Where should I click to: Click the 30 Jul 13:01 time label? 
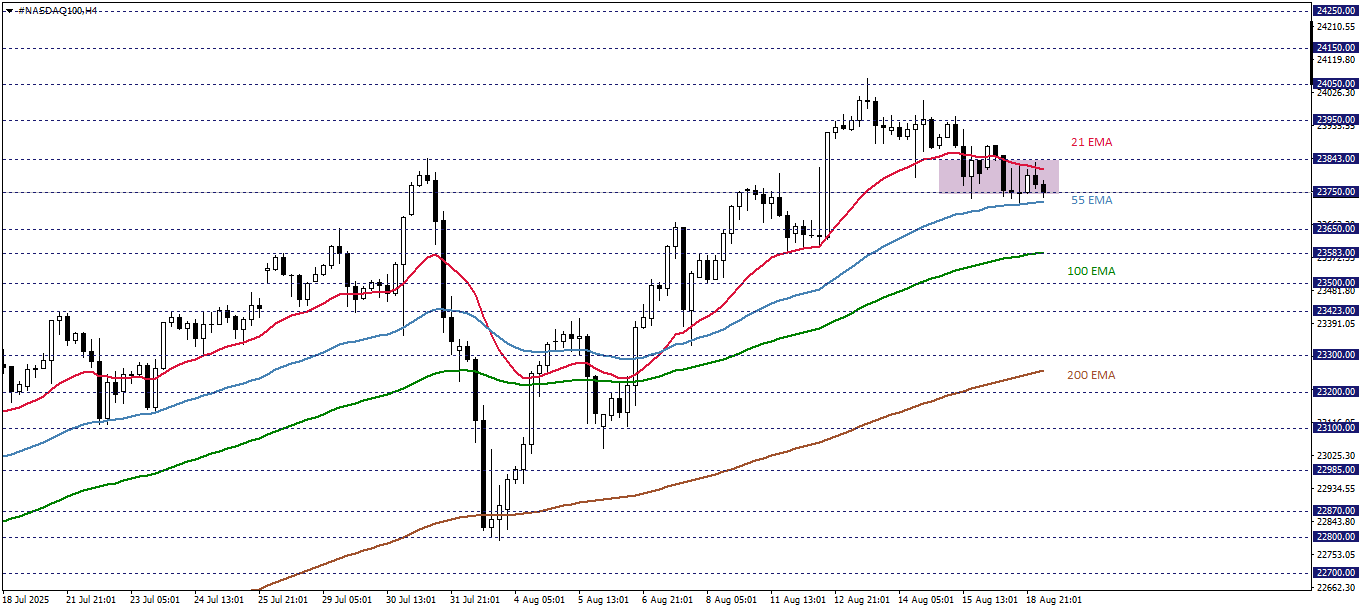(x=412, y=600)
